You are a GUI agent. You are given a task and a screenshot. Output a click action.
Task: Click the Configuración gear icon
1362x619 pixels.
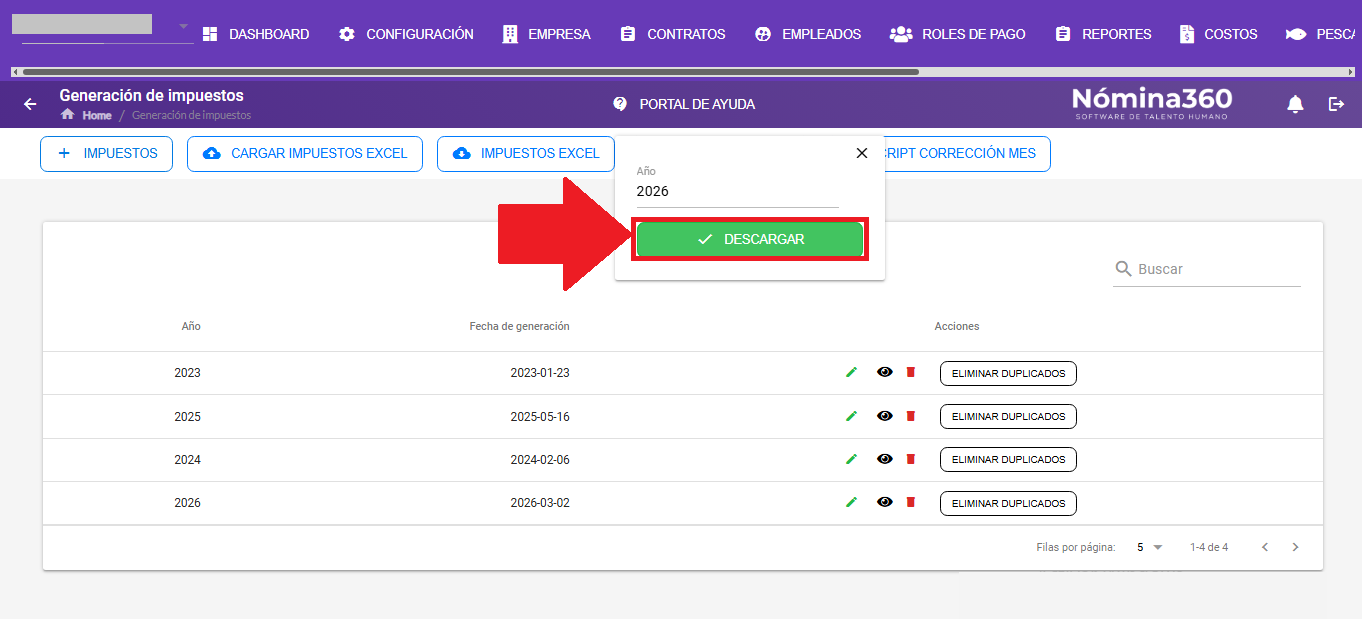point(347,34)
